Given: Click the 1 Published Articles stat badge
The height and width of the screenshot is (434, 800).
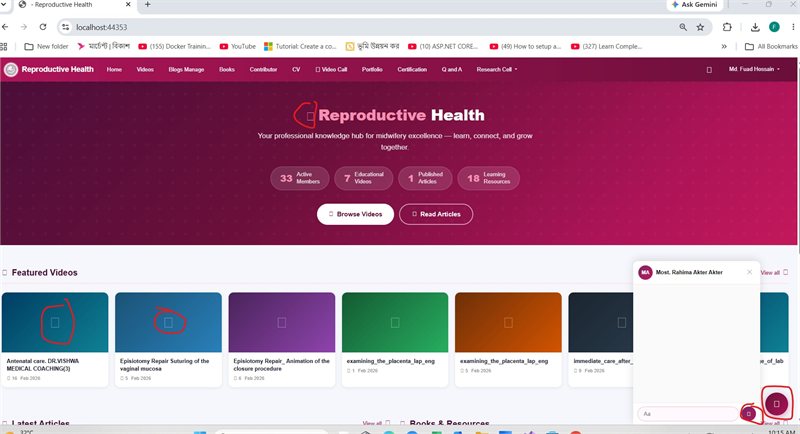Looking at the screenshot, I should tap(426, 178).
